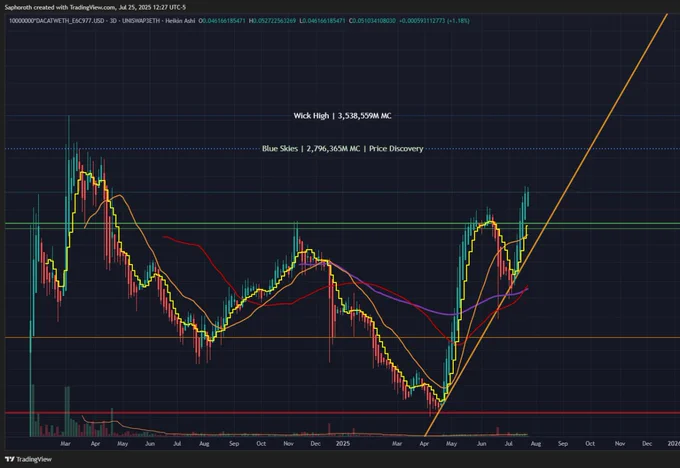Click the Aug 2024 label on time axis
Screen dimensions: 680x468
(x=204, y=444)
